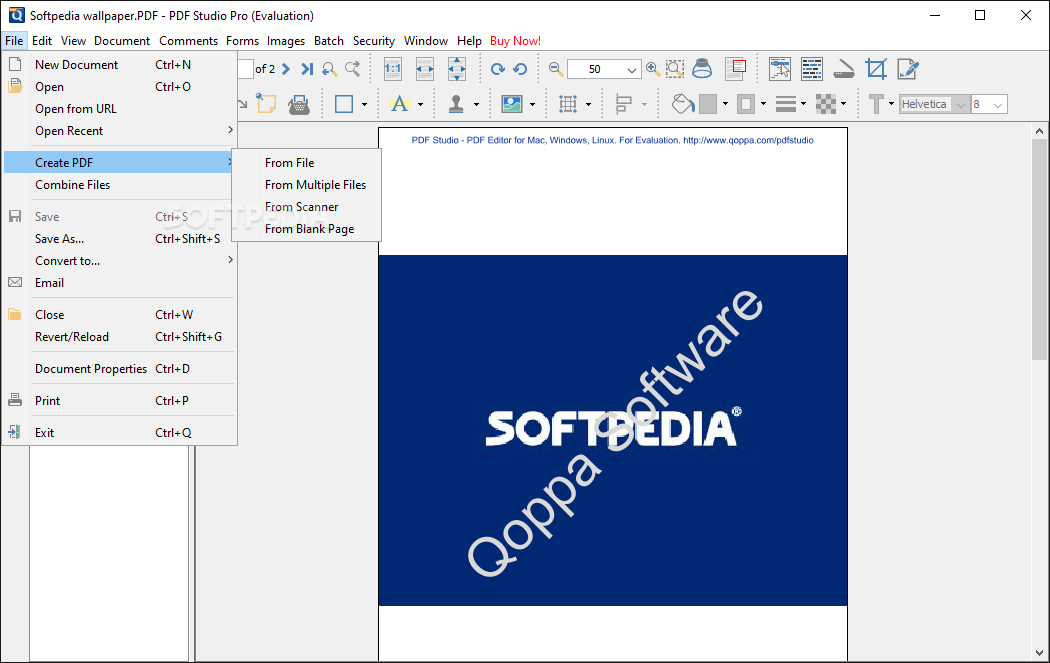Screen dimensions: 1050x663
Task: Go to next page arrow
Action: click(x=286, y=69)
